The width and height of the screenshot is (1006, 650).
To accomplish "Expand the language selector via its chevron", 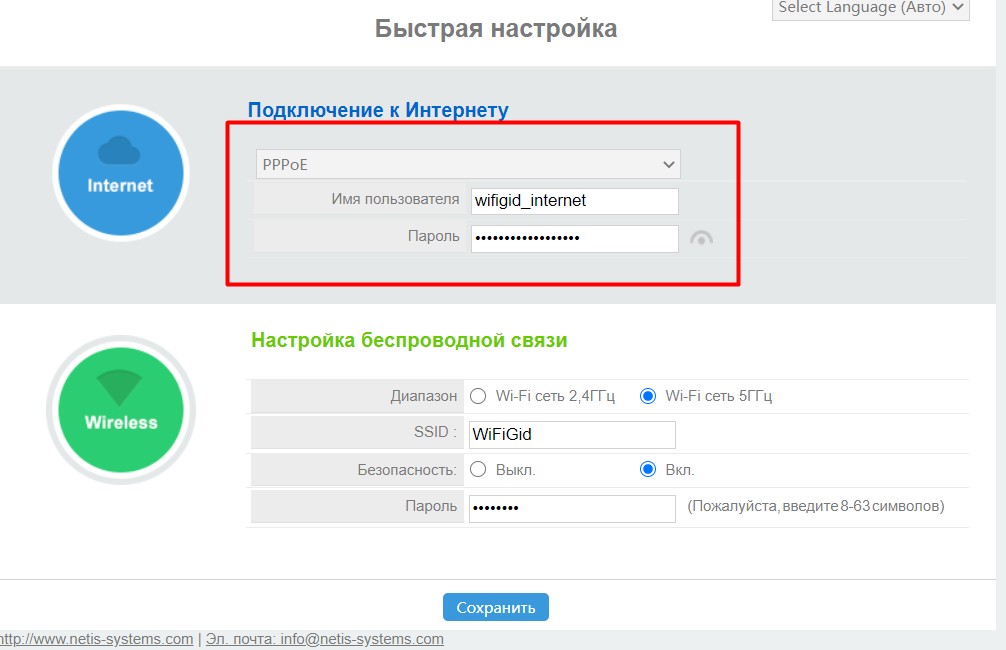I will [x=958, y=10].
